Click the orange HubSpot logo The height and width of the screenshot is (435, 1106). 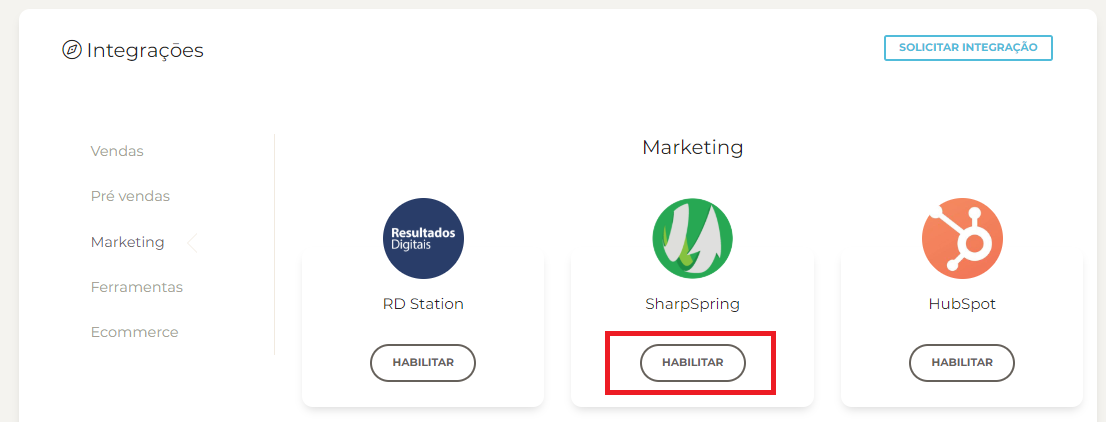click(x=961, y=238)
